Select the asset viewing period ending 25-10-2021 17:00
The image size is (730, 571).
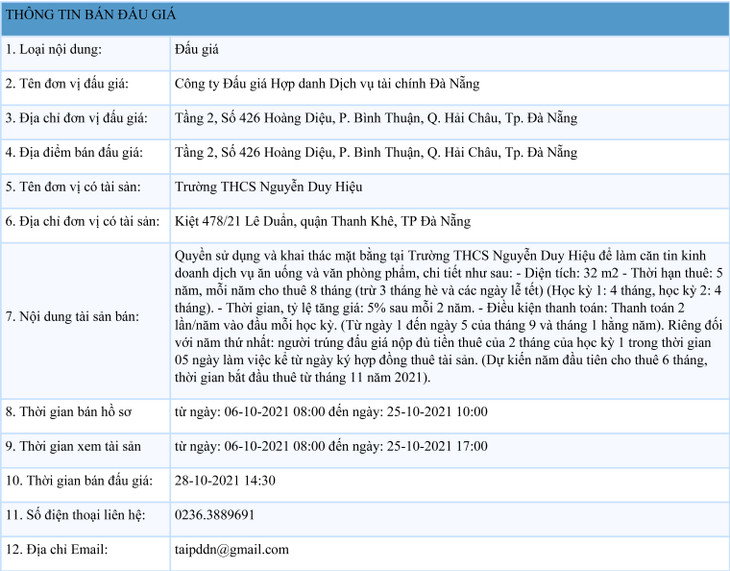(x=331, y=446)
